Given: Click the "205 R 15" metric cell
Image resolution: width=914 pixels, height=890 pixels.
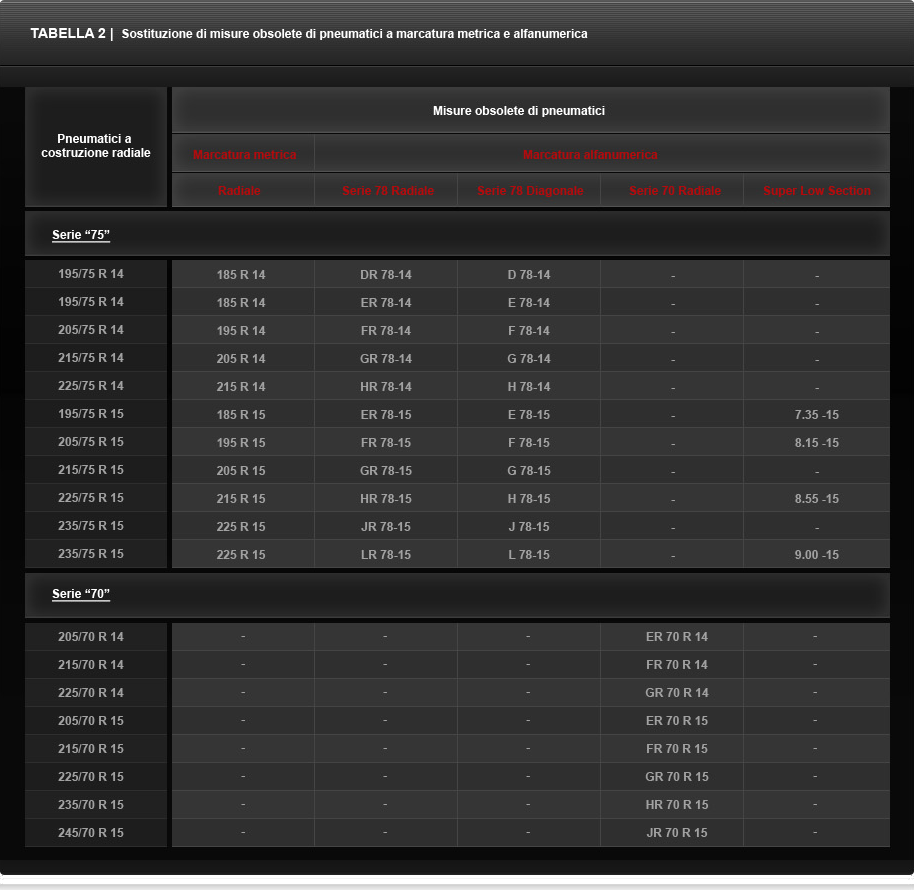Looking at the screenshot, I should (x=241, y=470).
